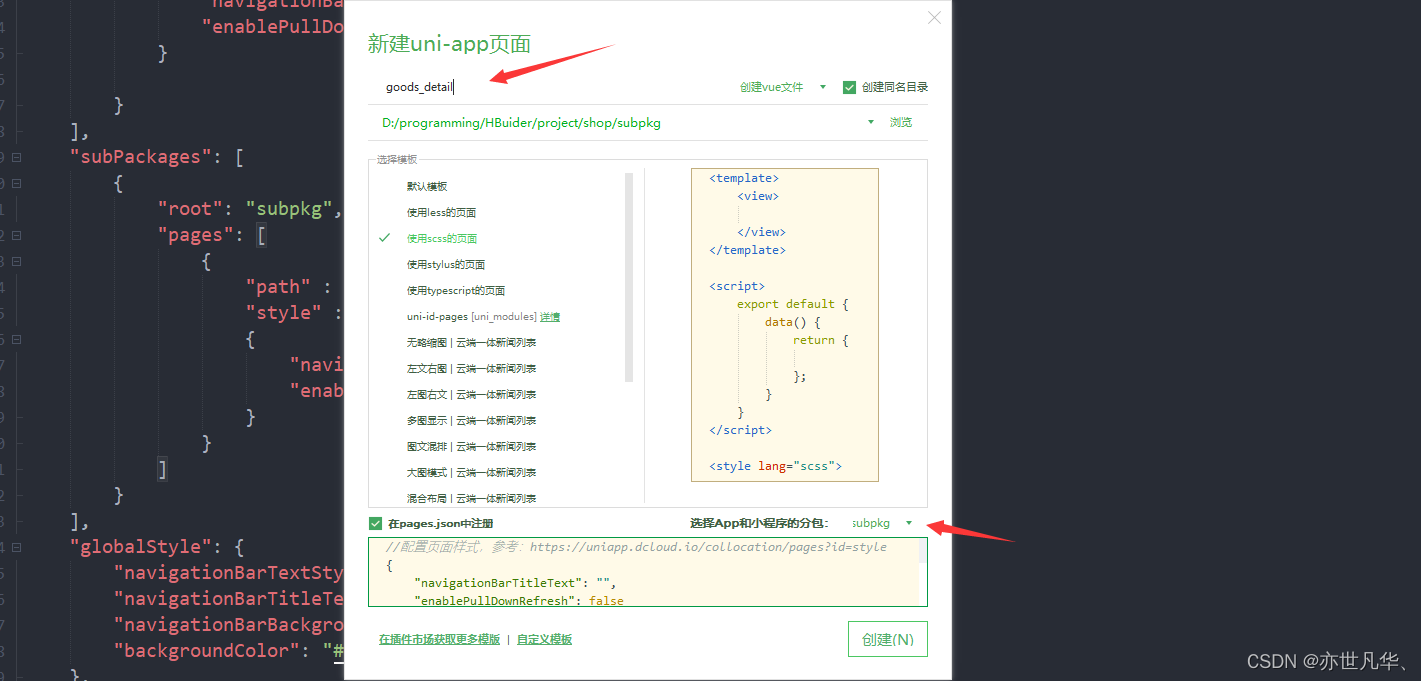The height and width of the screenshot is (681, 1421).
Task: Close the 新建uni-app页面 dialog with the X
Action: (x=934, y=18)
